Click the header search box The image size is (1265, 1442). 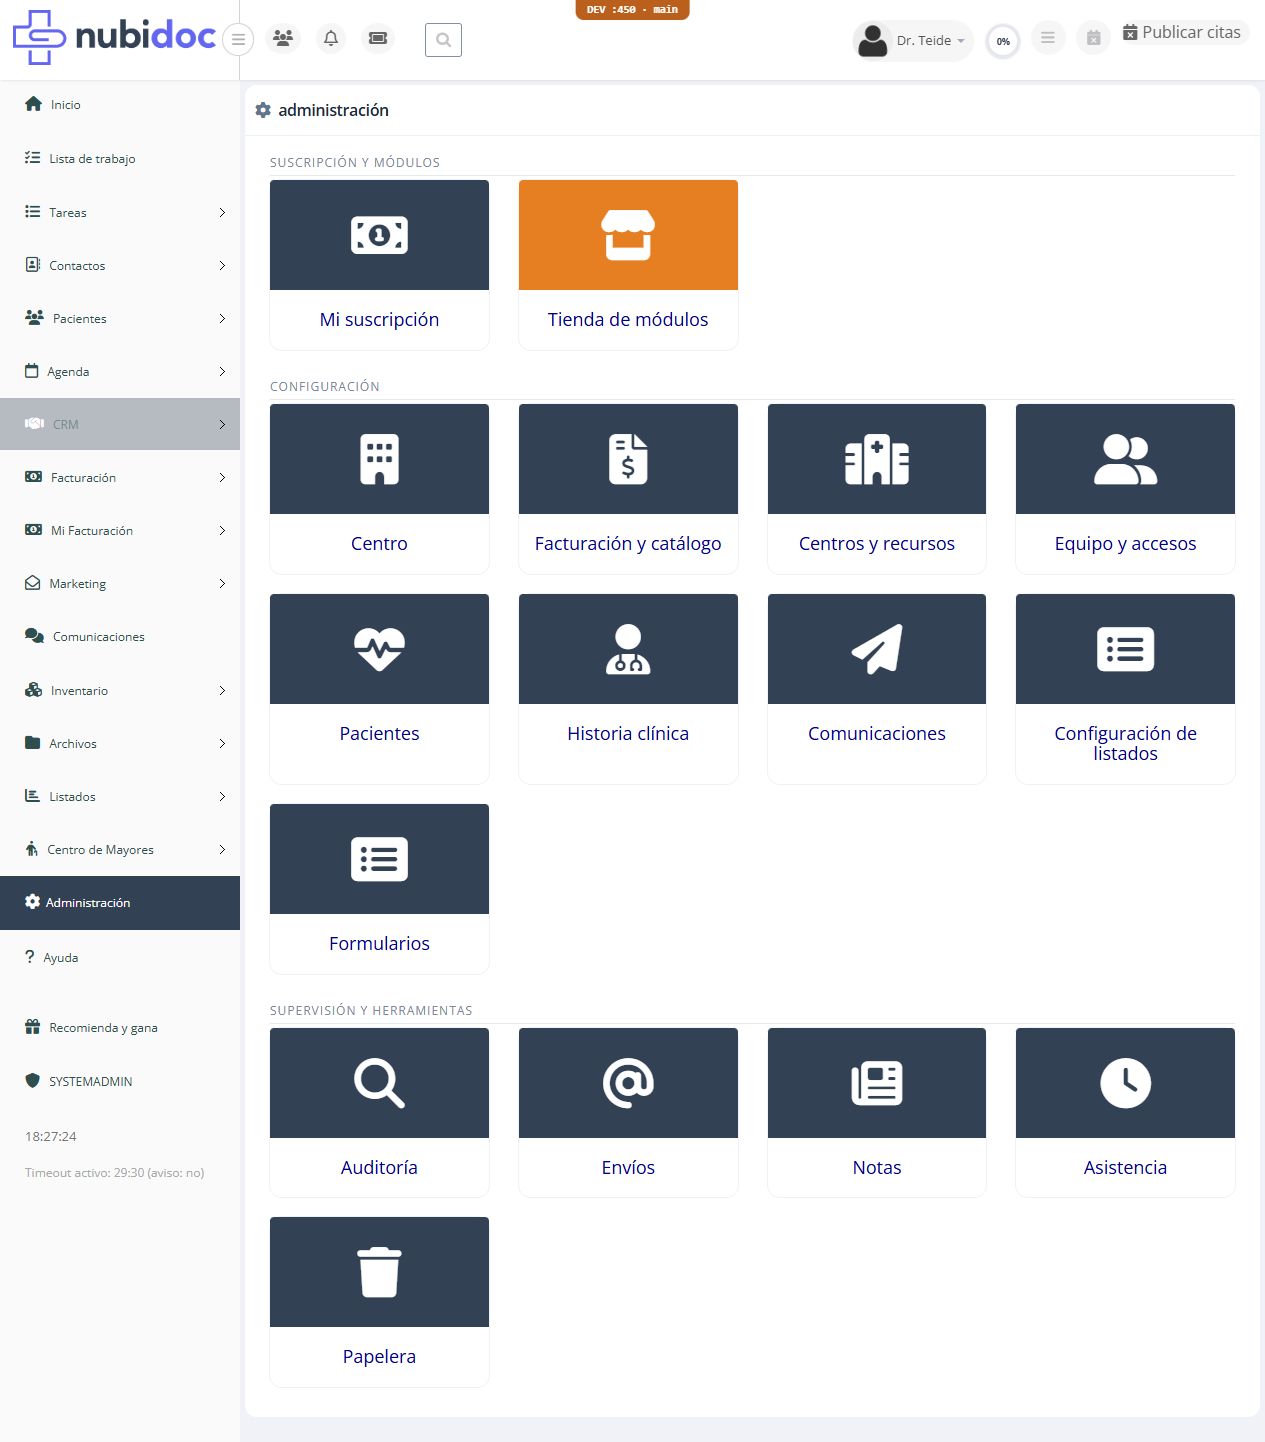click(443, 40)
